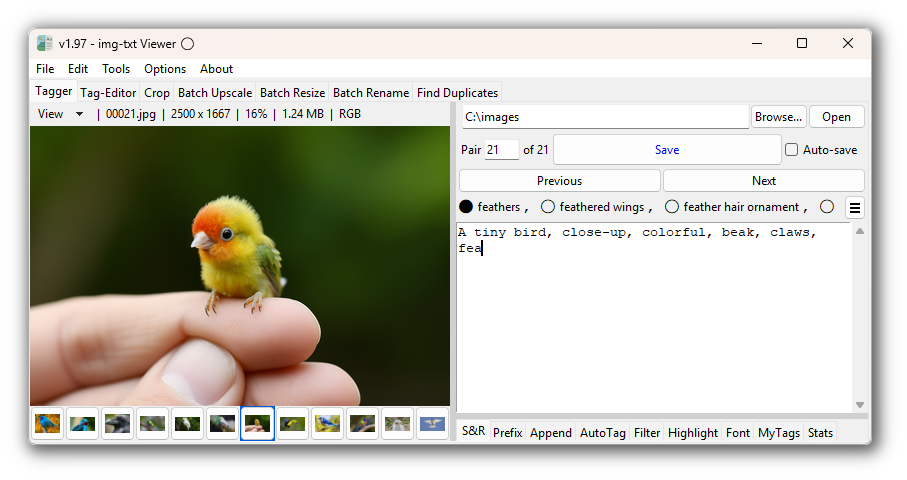Image resolution: width=907 pixels, height=480 pixels.
Task: Open the Tools menu
Action: (x=116, y=69)
